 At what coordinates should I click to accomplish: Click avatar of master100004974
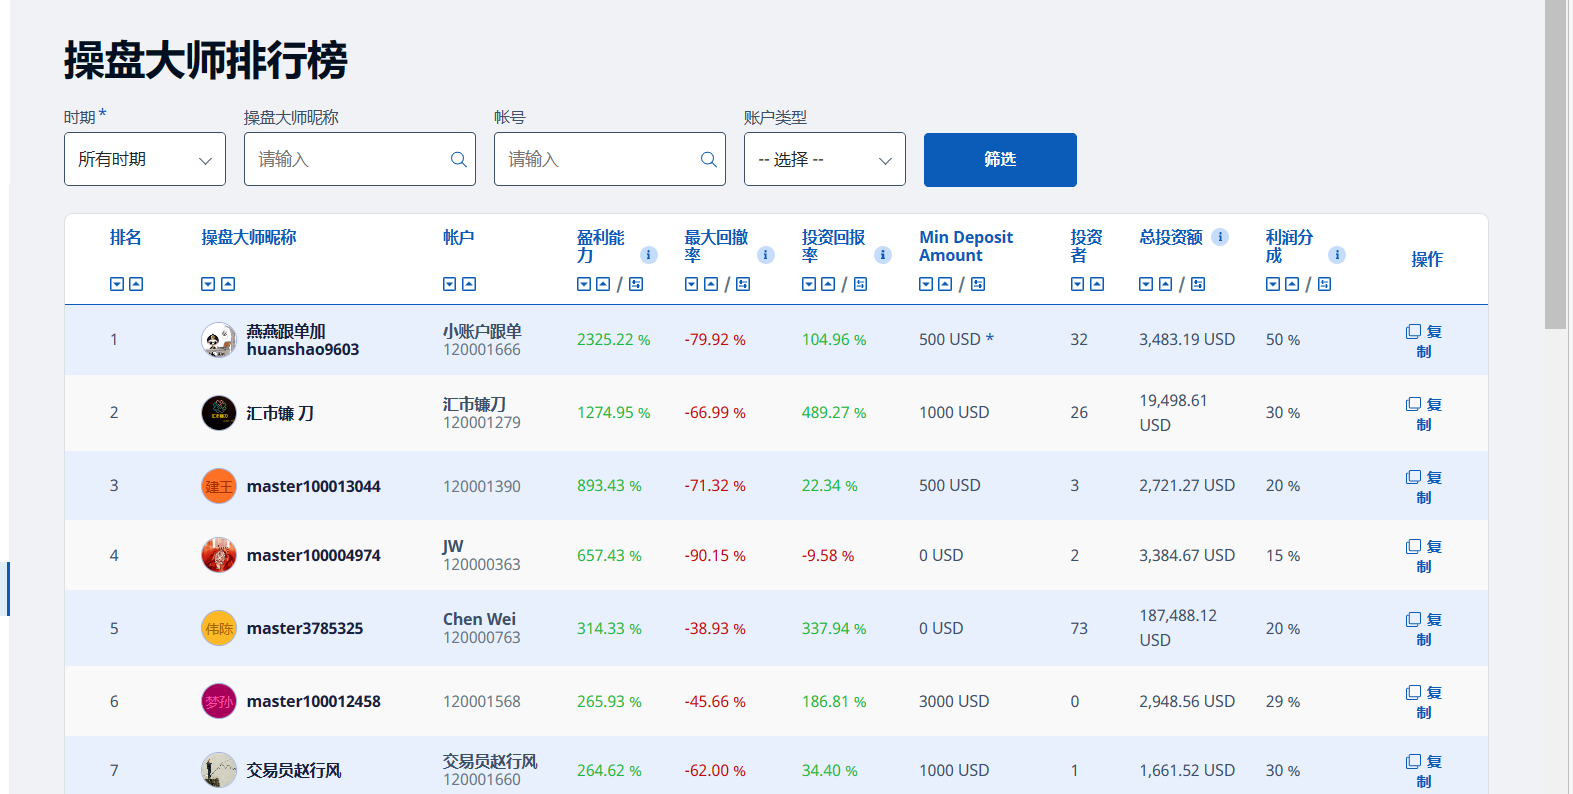tap(219, 555)
